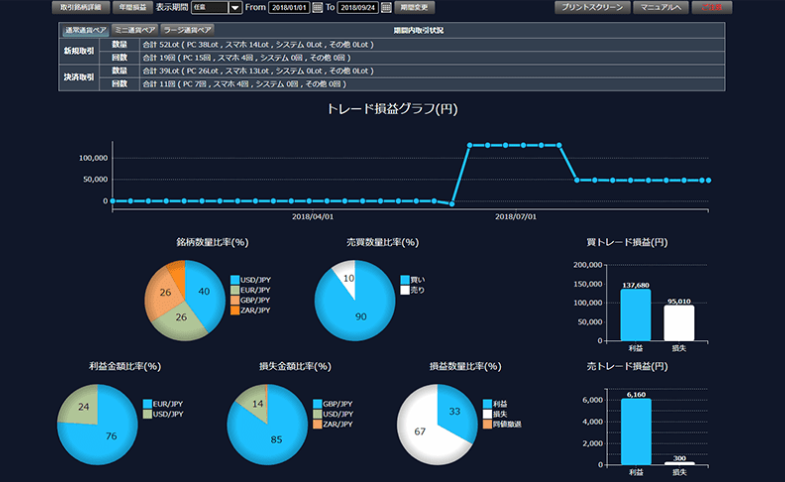Click the 期間内取引状況 header
The width and height of the screenshot is (785, 482).
tap(419, 30)
